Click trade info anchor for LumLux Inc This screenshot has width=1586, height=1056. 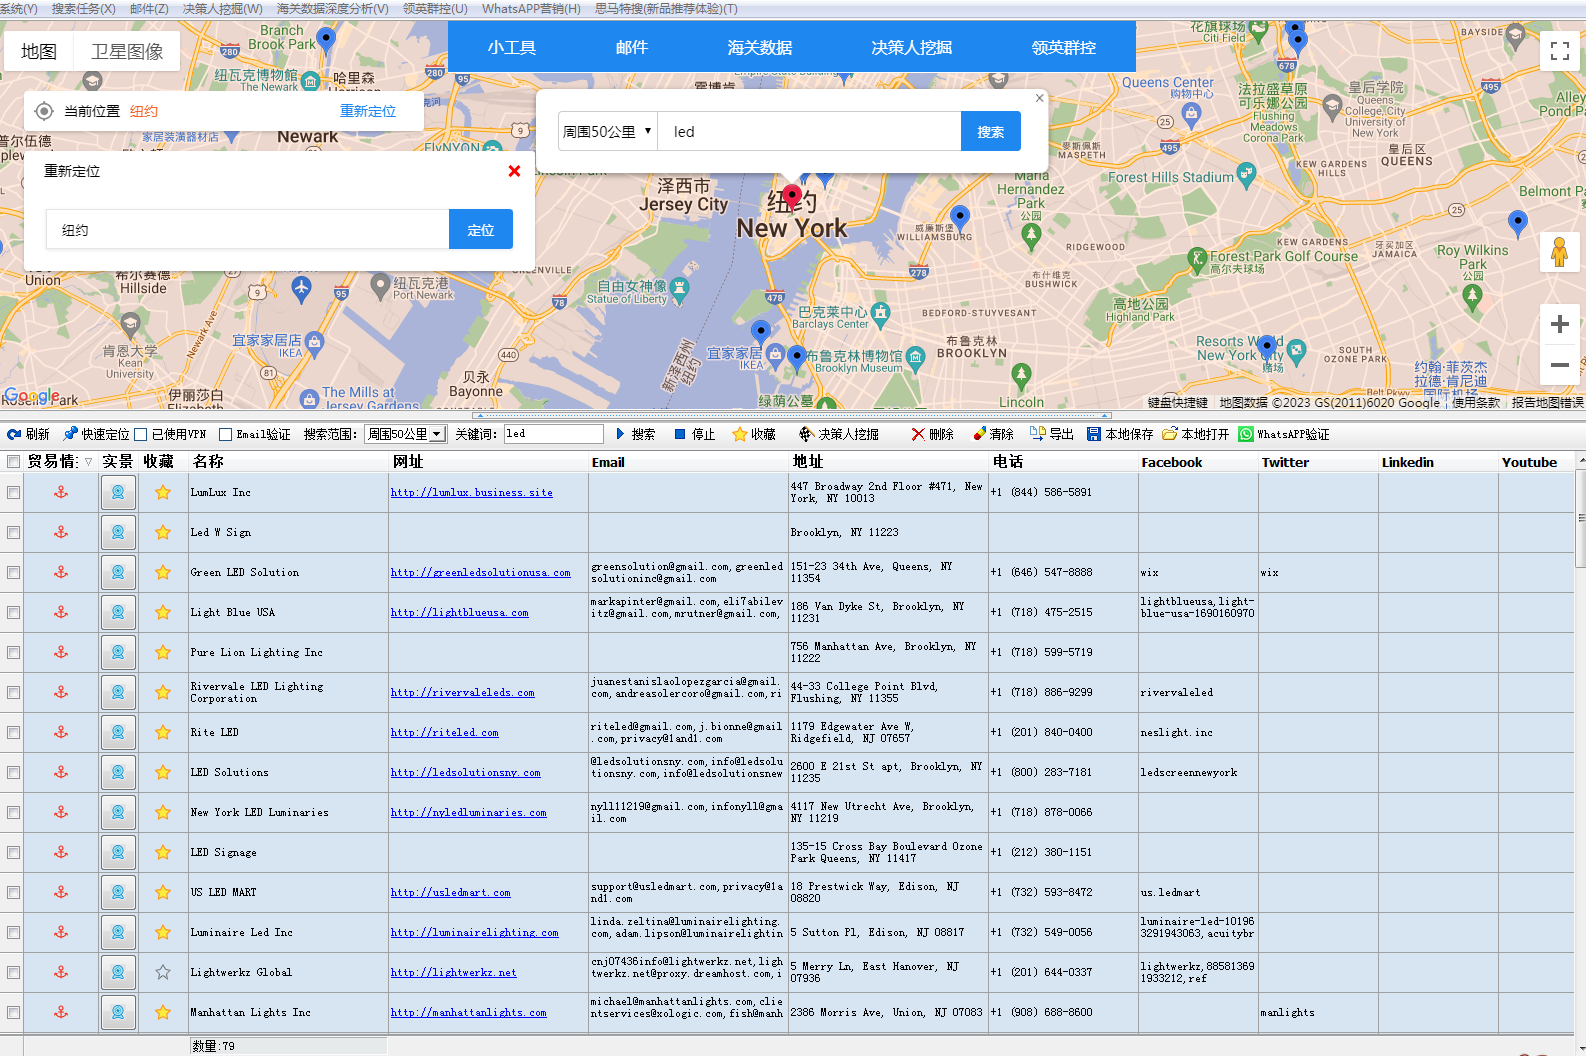(x=61, y=492)
